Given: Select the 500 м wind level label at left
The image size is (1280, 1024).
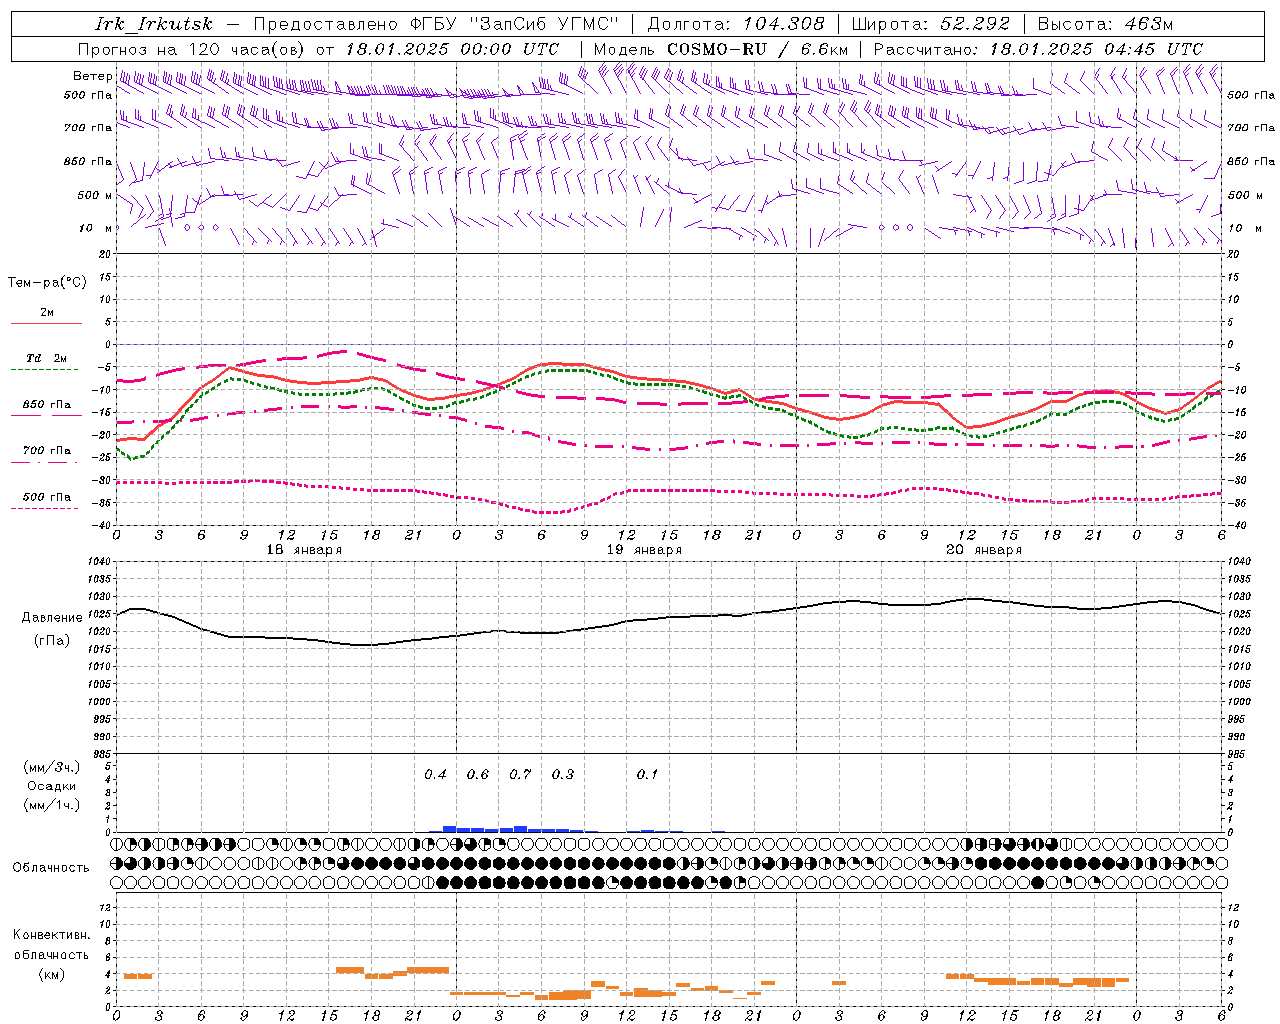Looking at the screenshot, I should (x=95, y=195).
